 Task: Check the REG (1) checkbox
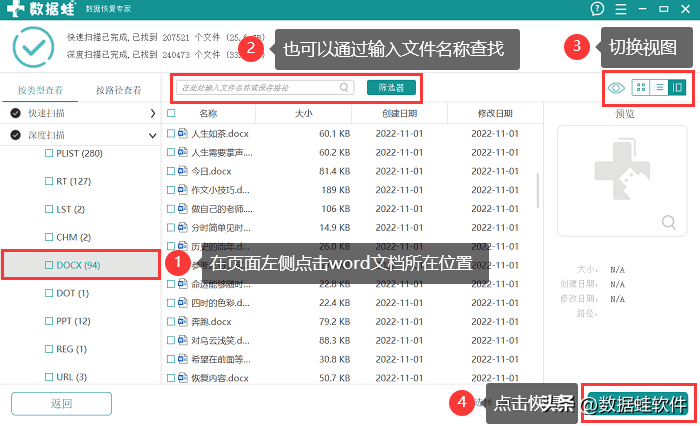click(49, 349)
